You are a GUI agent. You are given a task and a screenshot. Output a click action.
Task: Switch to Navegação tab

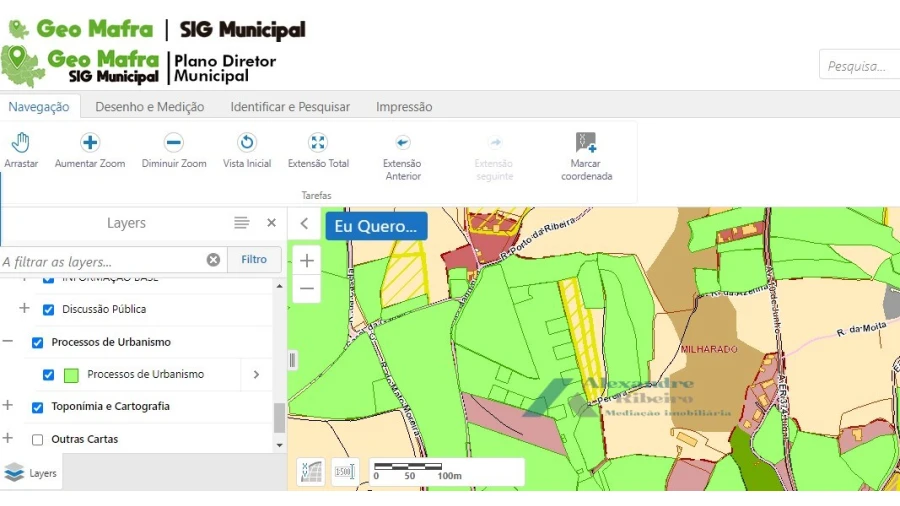click(38, 107)
